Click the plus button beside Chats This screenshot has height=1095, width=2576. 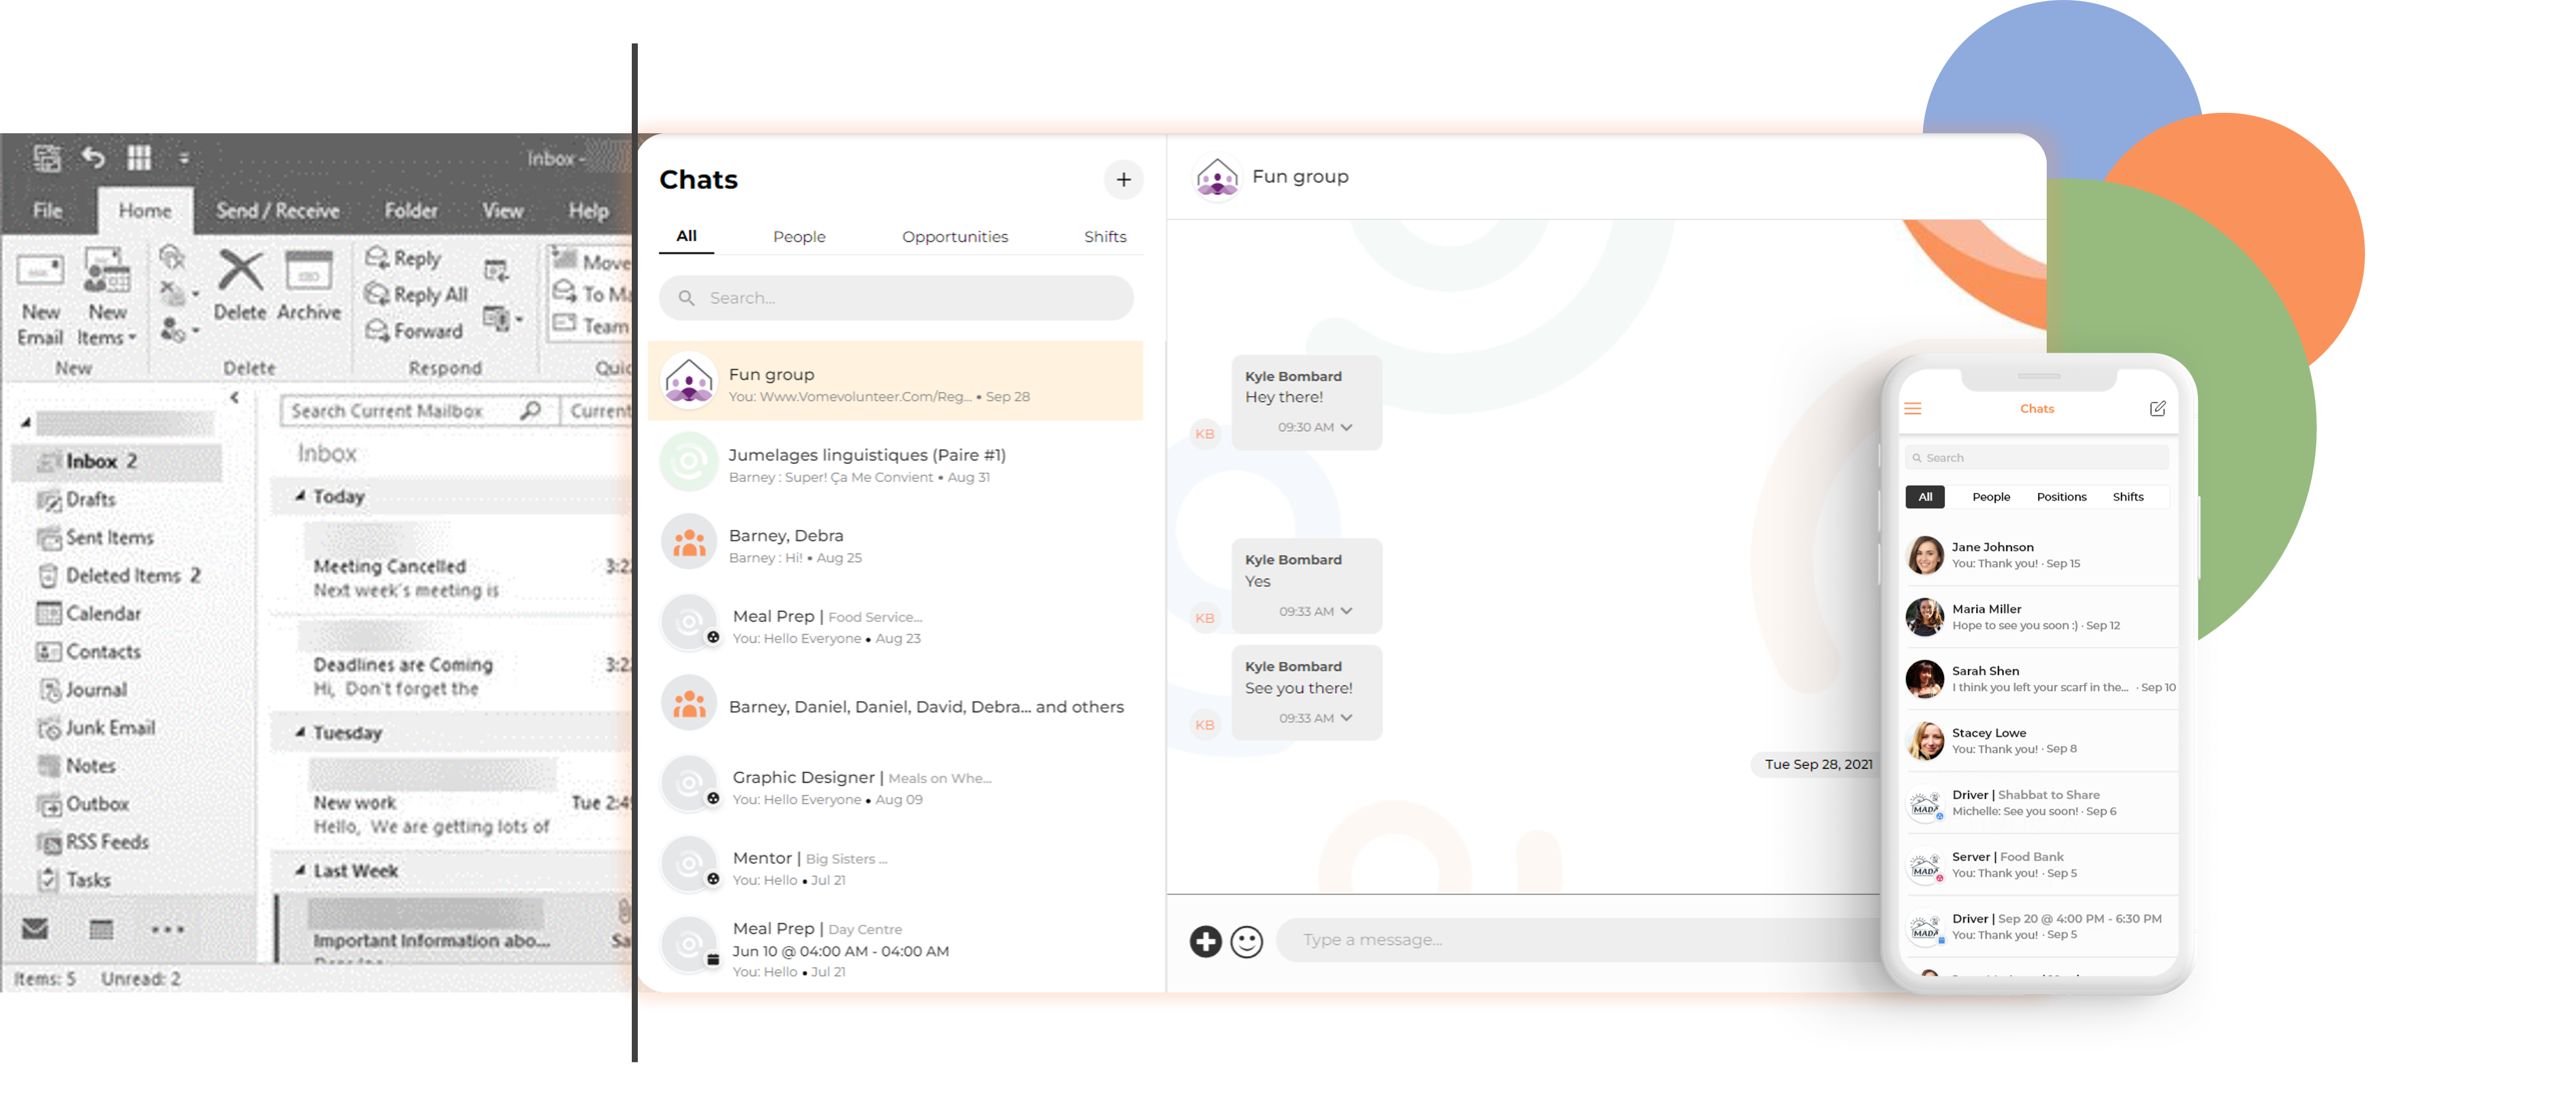tap(1123, 179)
